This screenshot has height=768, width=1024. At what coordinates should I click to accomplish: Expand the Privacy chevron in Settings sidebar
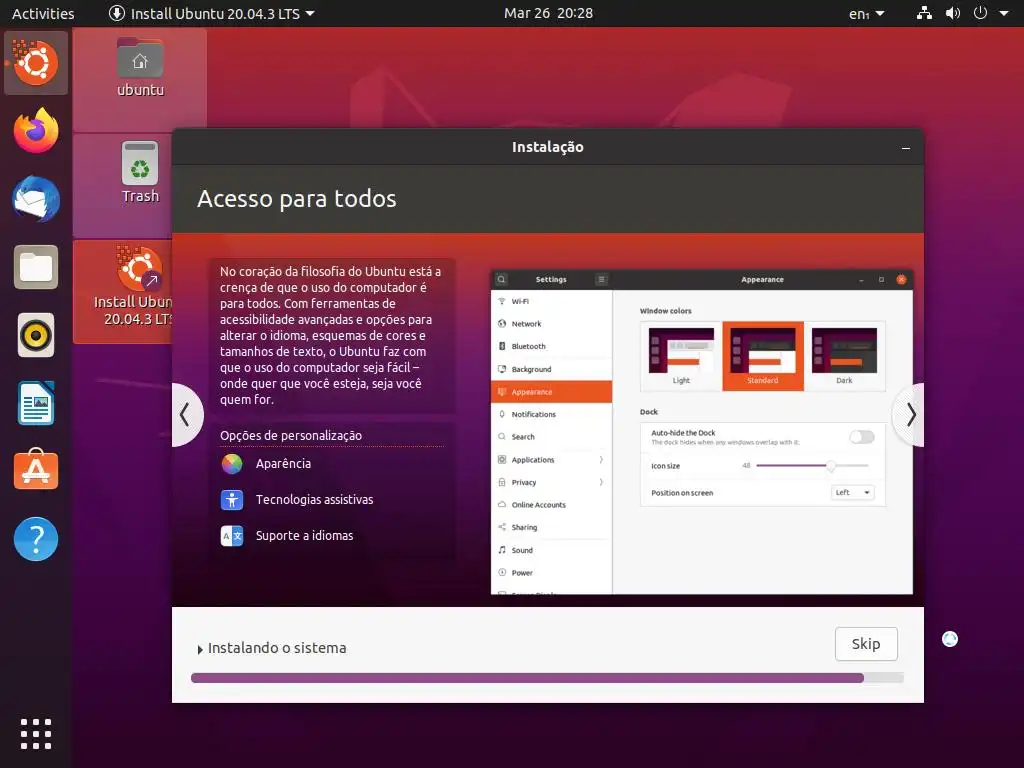[x=601, y=483]
